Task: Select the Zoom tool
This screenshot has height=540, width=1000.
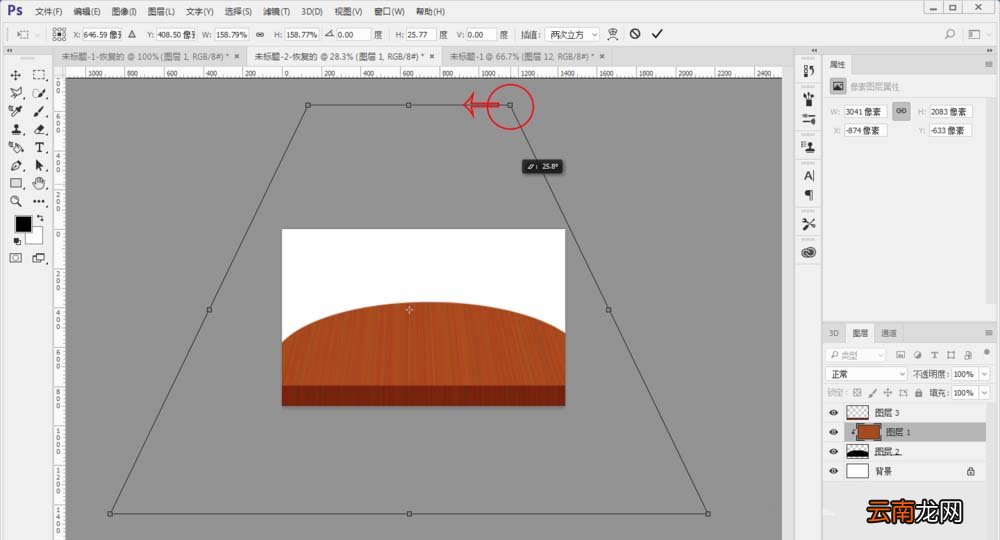Action: click(x=15, y=201)
